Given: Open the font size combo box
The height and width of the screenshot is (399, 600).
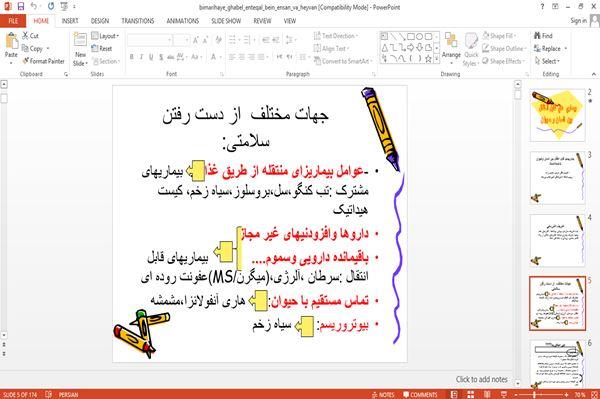Looking at the screenshot, I should (x=181, y=40).
